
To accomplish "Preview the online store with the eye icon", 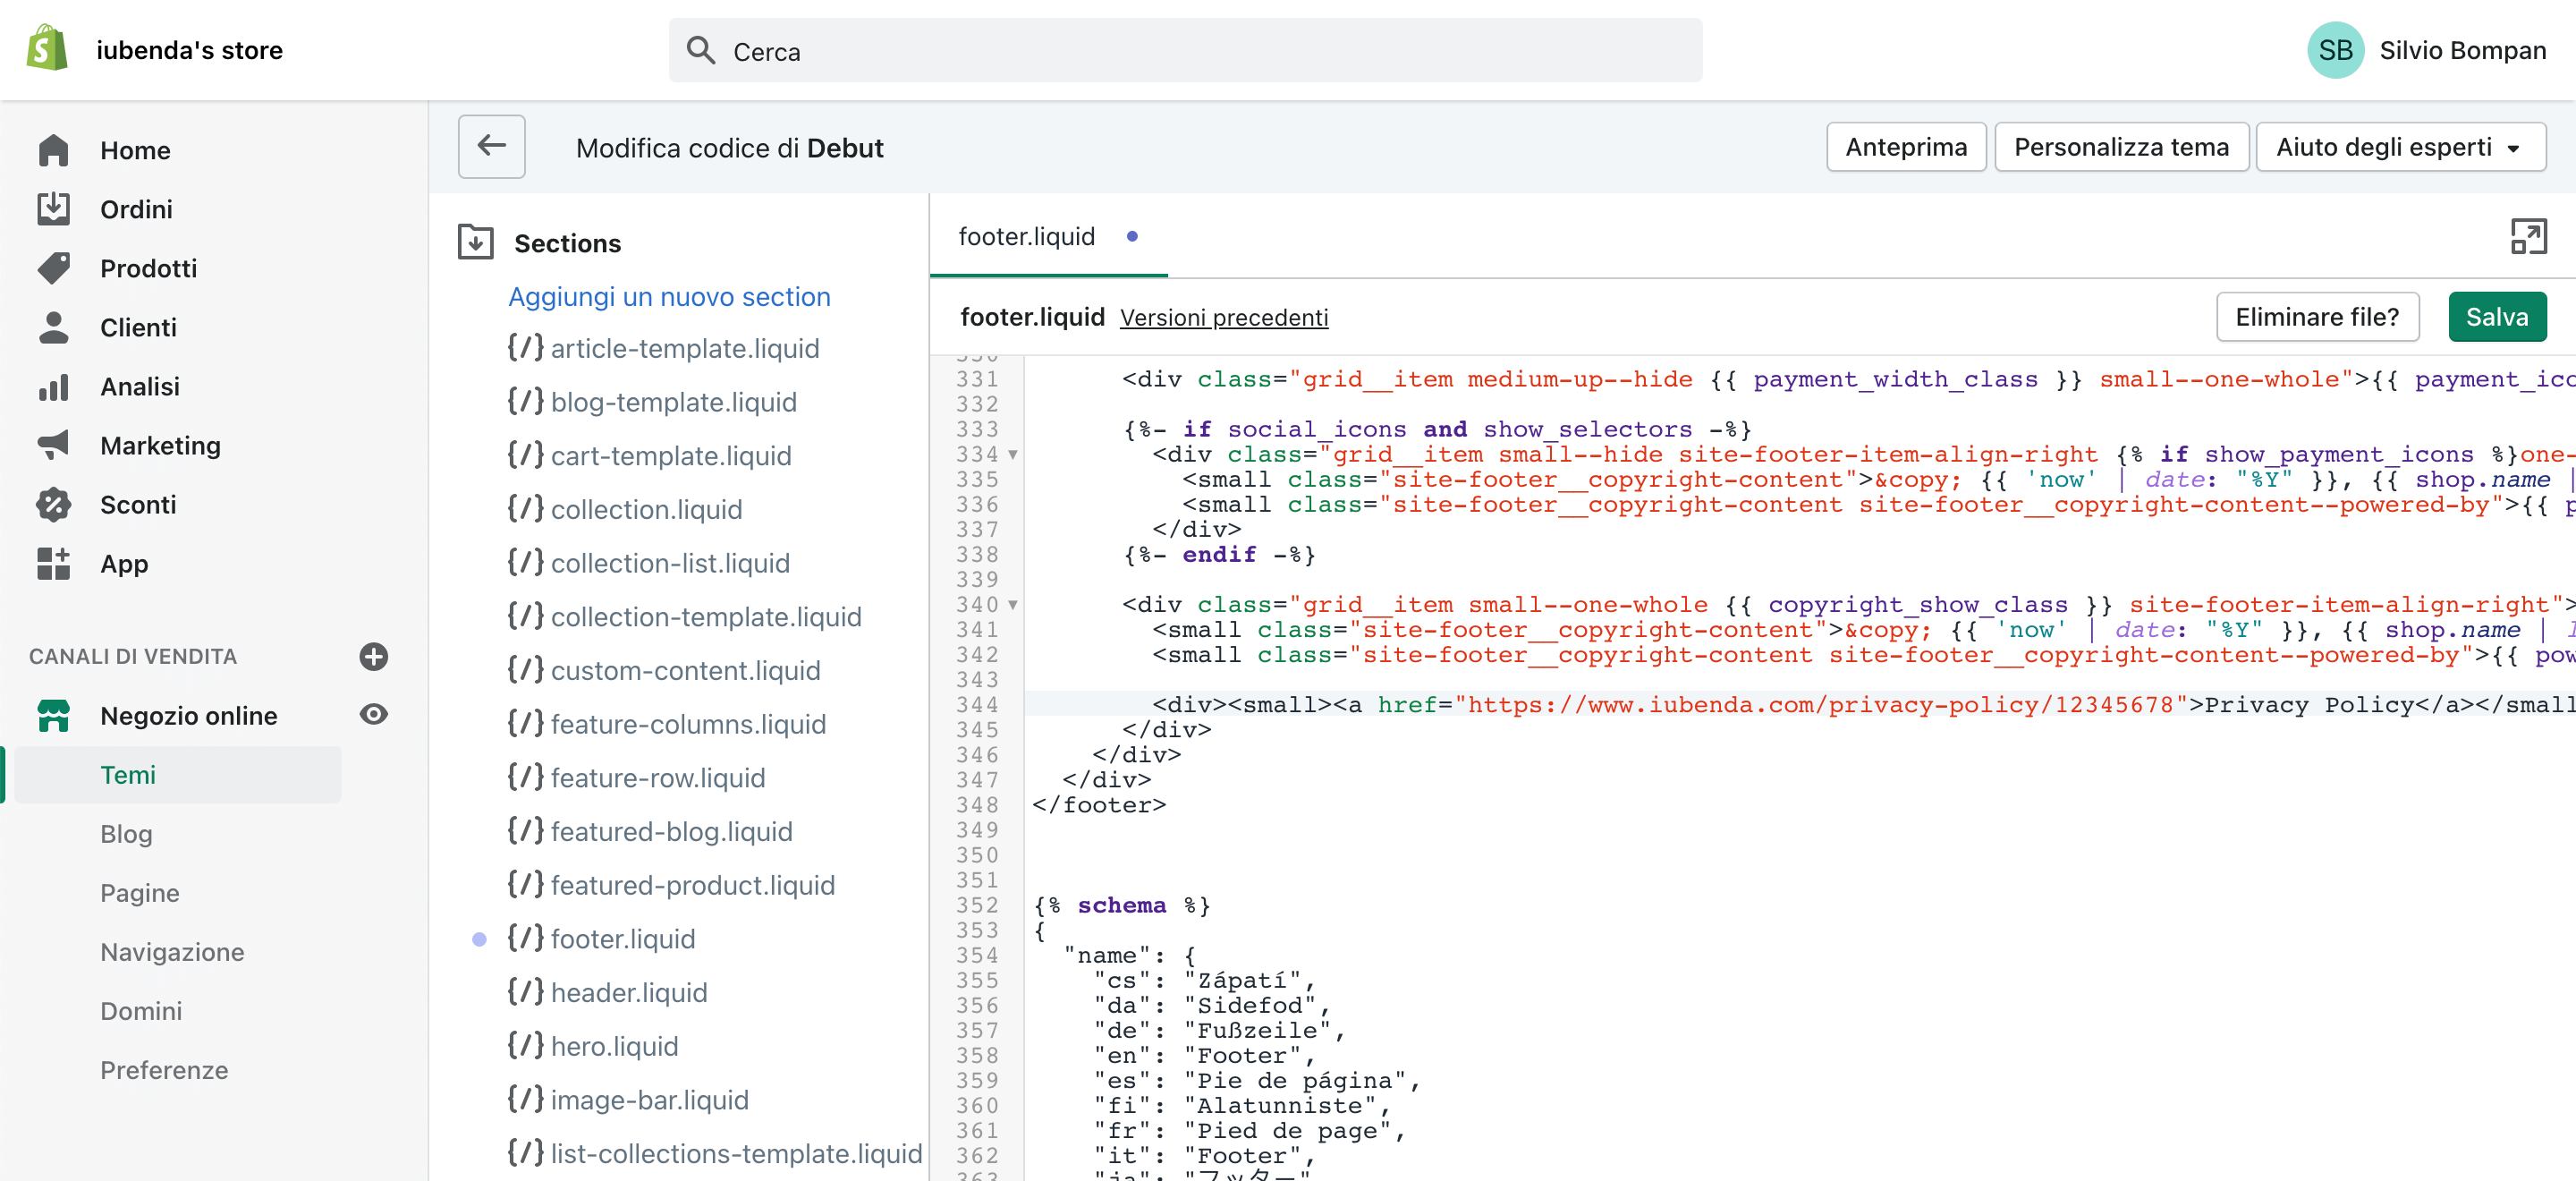I will [x=373, y=714].
